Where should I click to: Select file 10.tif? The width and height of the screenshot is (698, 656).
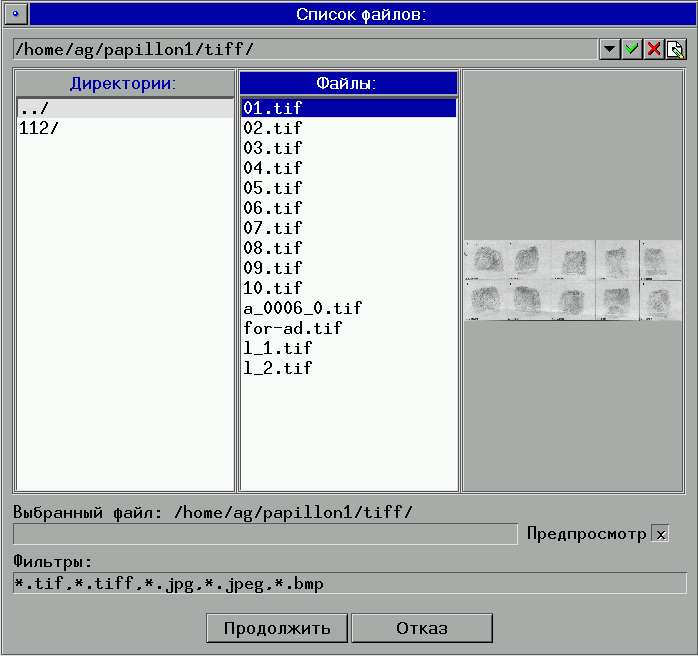pyautogui.click(x=349, y=288)
